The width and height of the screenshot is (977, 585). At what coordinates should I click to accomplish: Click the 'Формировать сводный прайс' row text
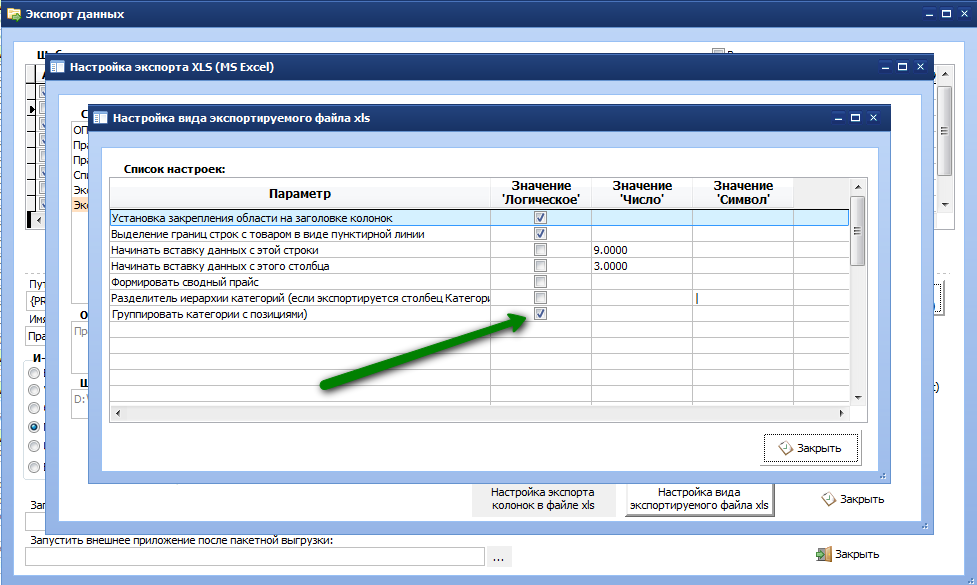tap(185, 282)
